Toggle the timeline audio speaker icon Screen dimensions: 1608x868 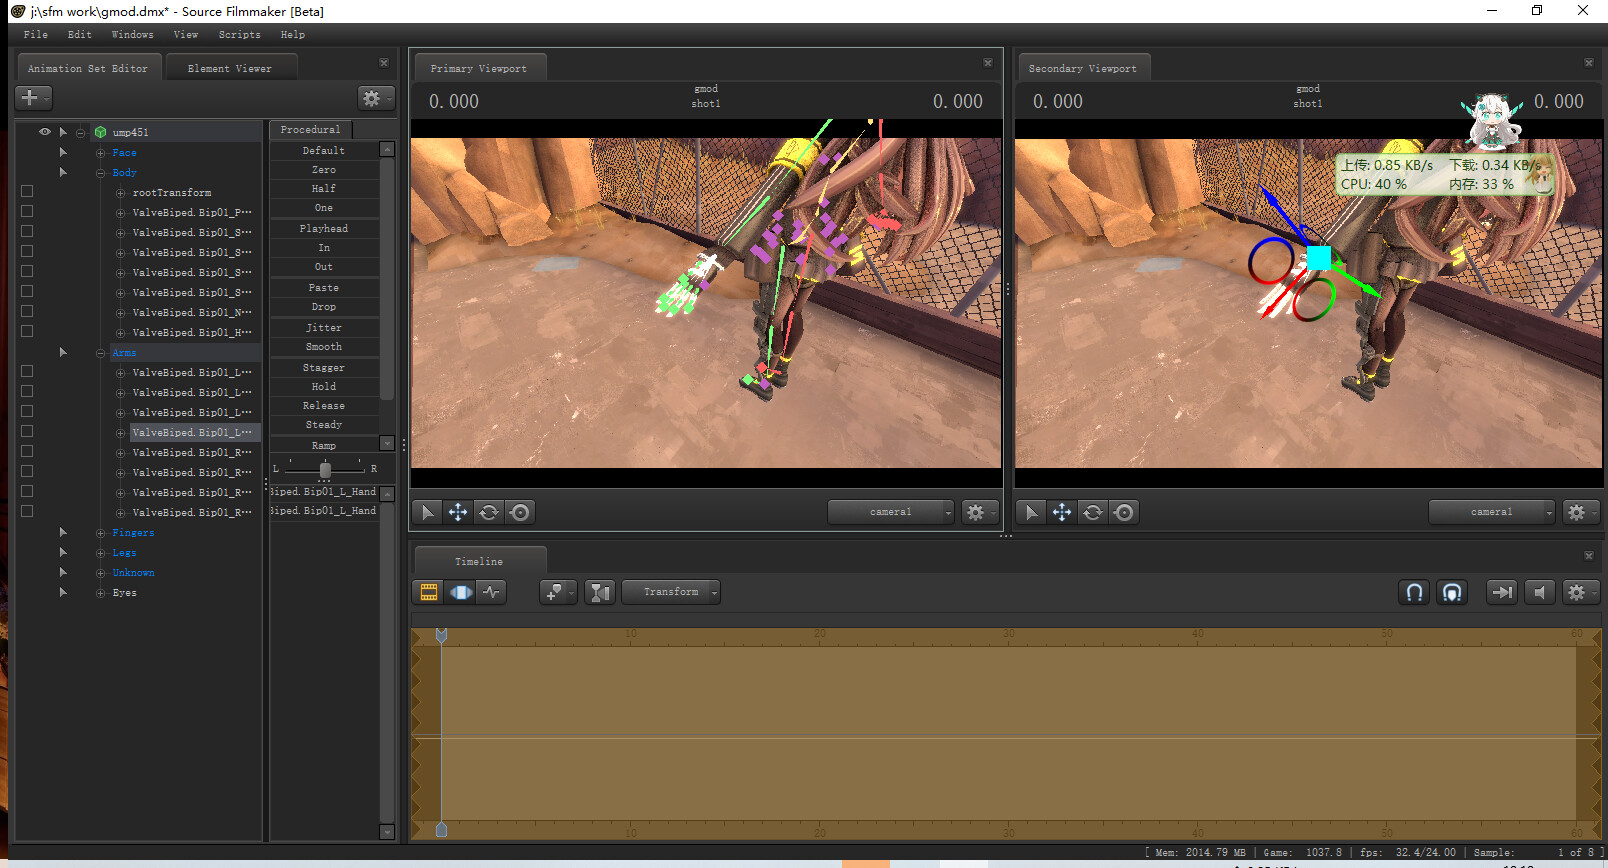[x=1540, y=592]
